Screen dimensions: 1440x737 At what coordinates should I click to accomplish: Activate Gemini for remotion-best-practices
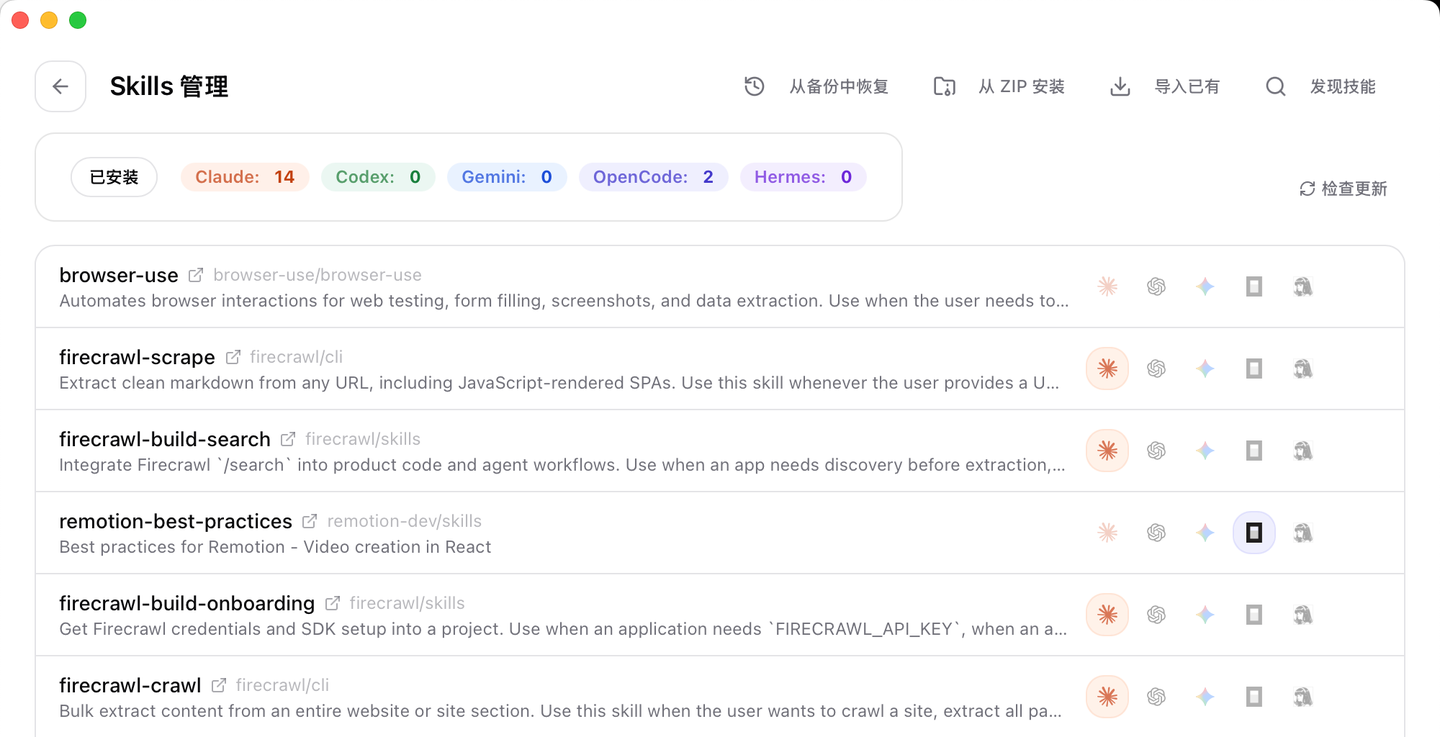point(1205,533)
